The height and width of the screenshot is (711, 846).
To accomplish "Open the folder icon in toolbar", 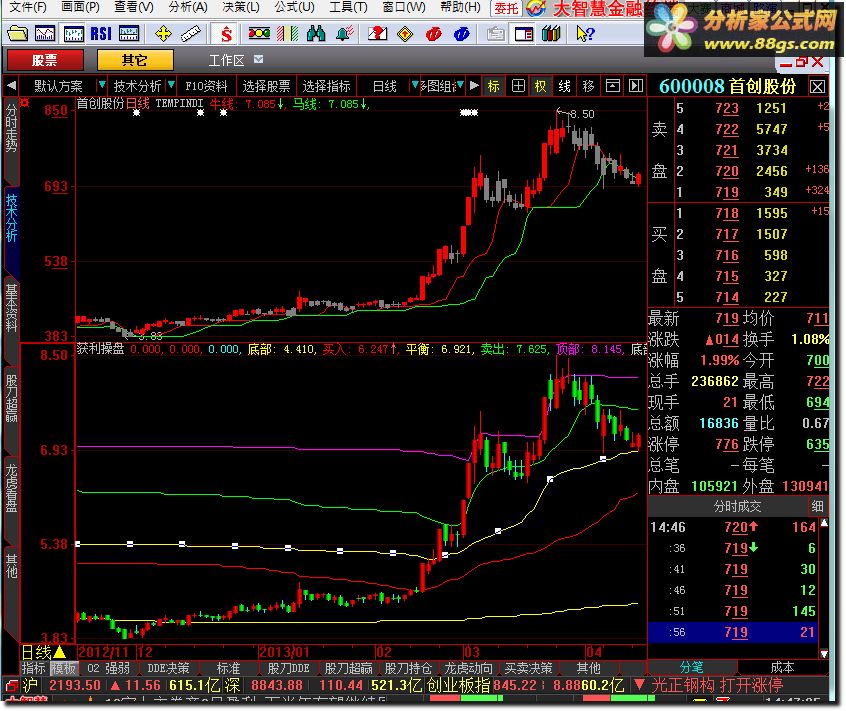I will tap(17, 34).
